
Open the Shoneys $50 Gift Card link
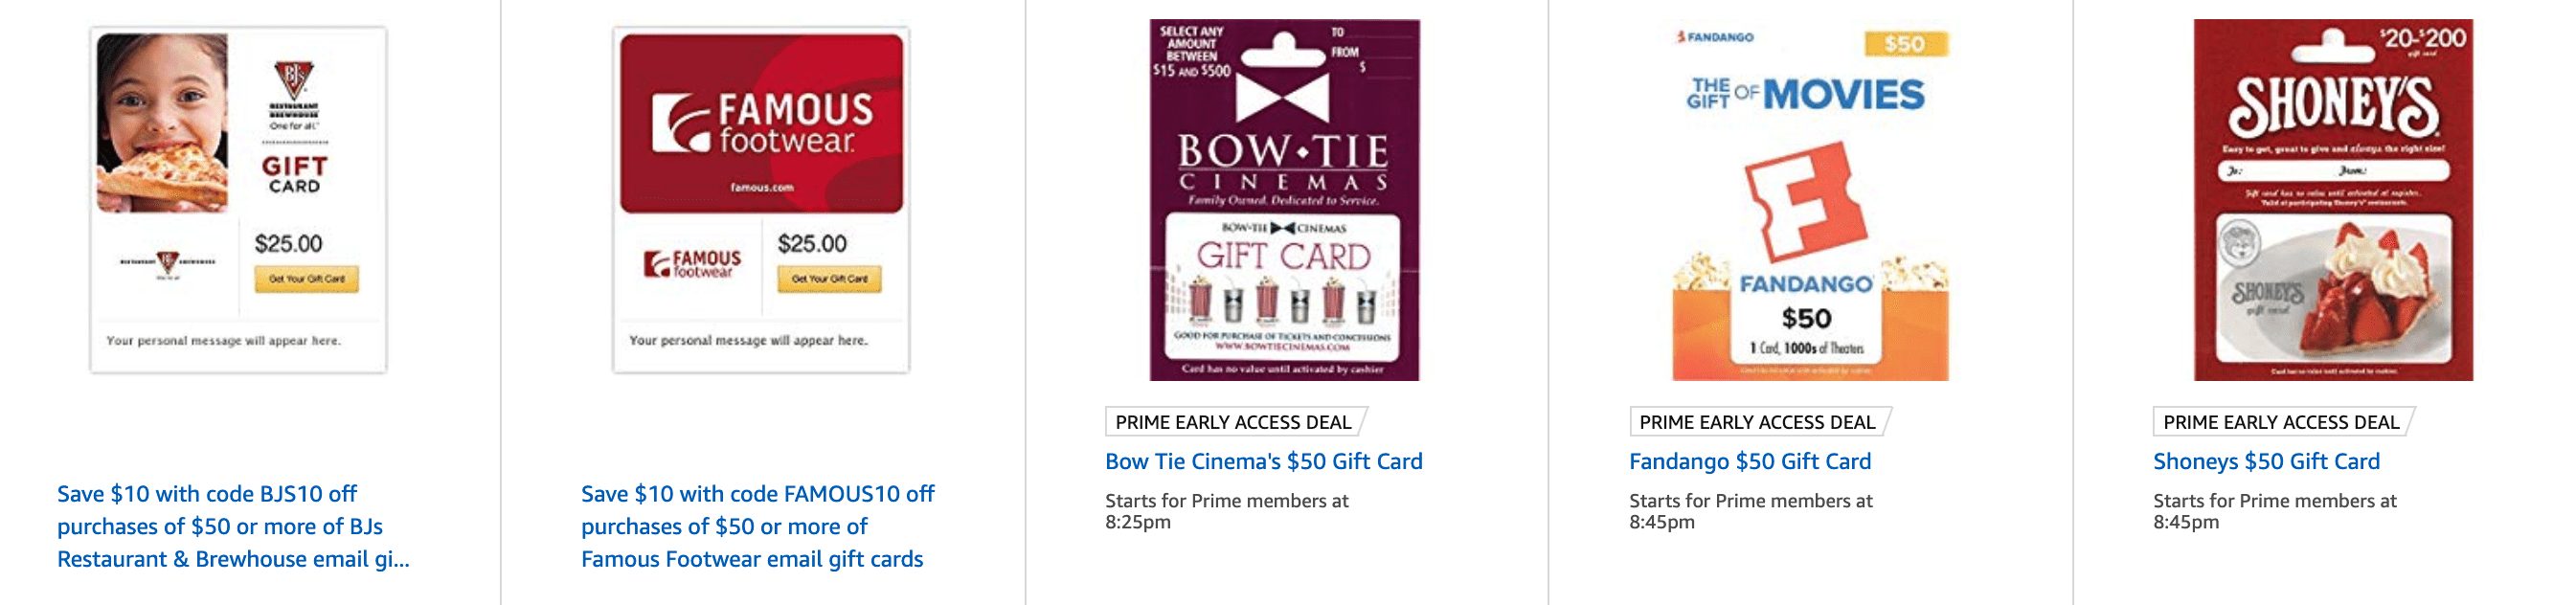(2266, 462)
